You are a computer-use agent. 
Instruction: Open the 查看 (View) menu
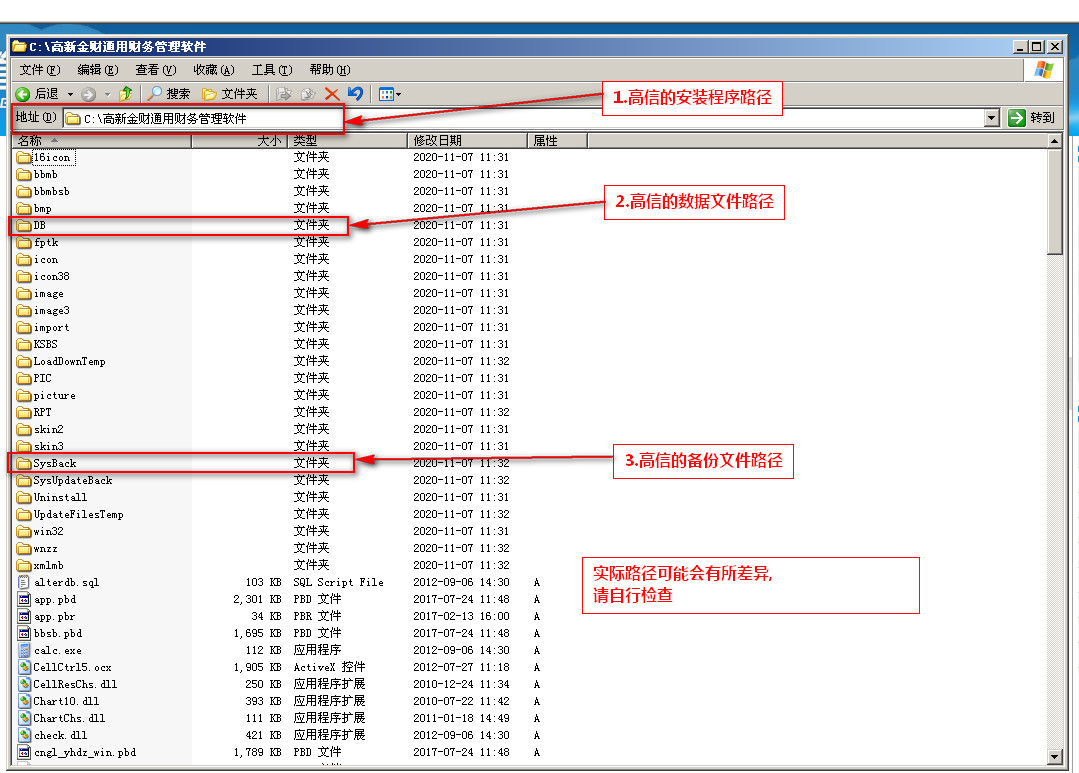(155, 70)
